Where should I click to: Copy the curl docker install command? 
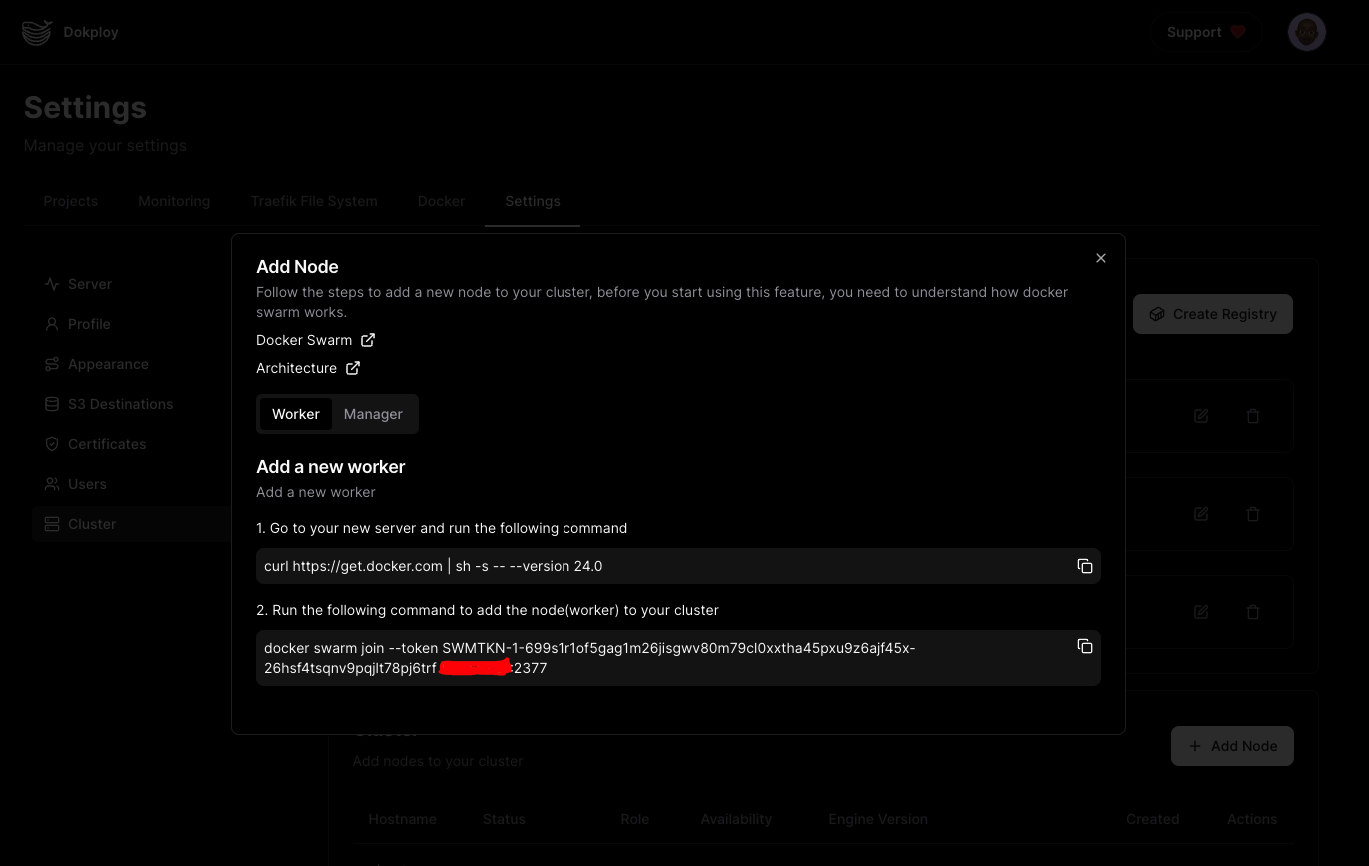pyautogui.click(x=1084, y=566)
